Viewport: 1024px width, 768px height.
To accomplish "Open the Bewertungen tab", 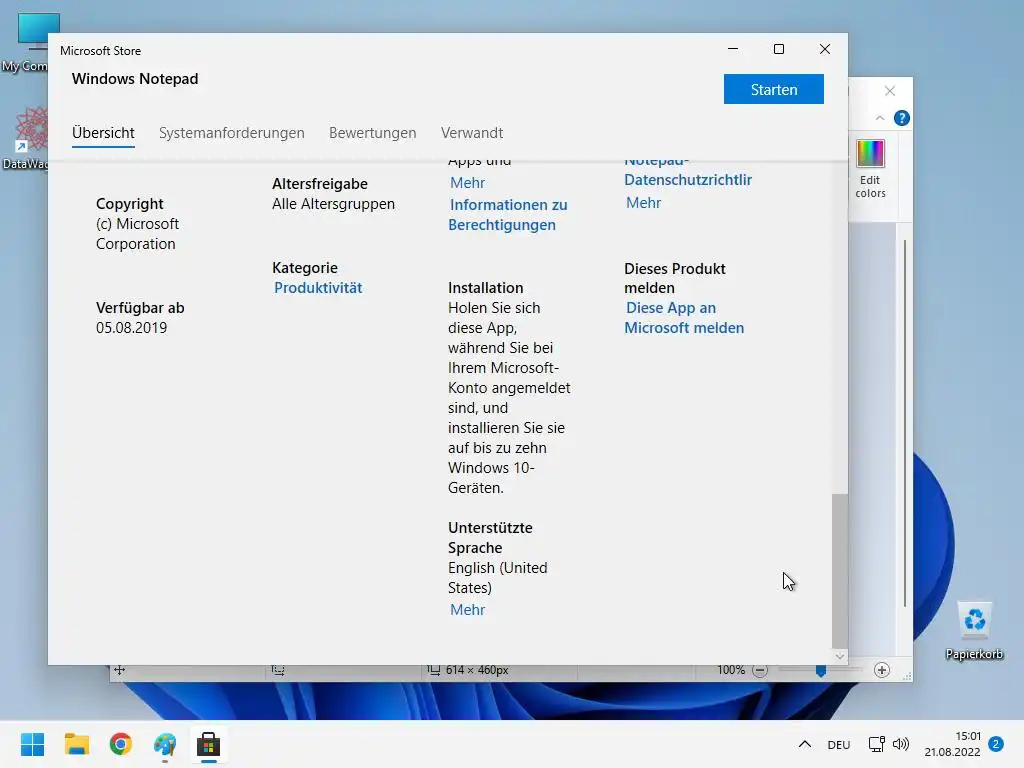I will point(372,133).
